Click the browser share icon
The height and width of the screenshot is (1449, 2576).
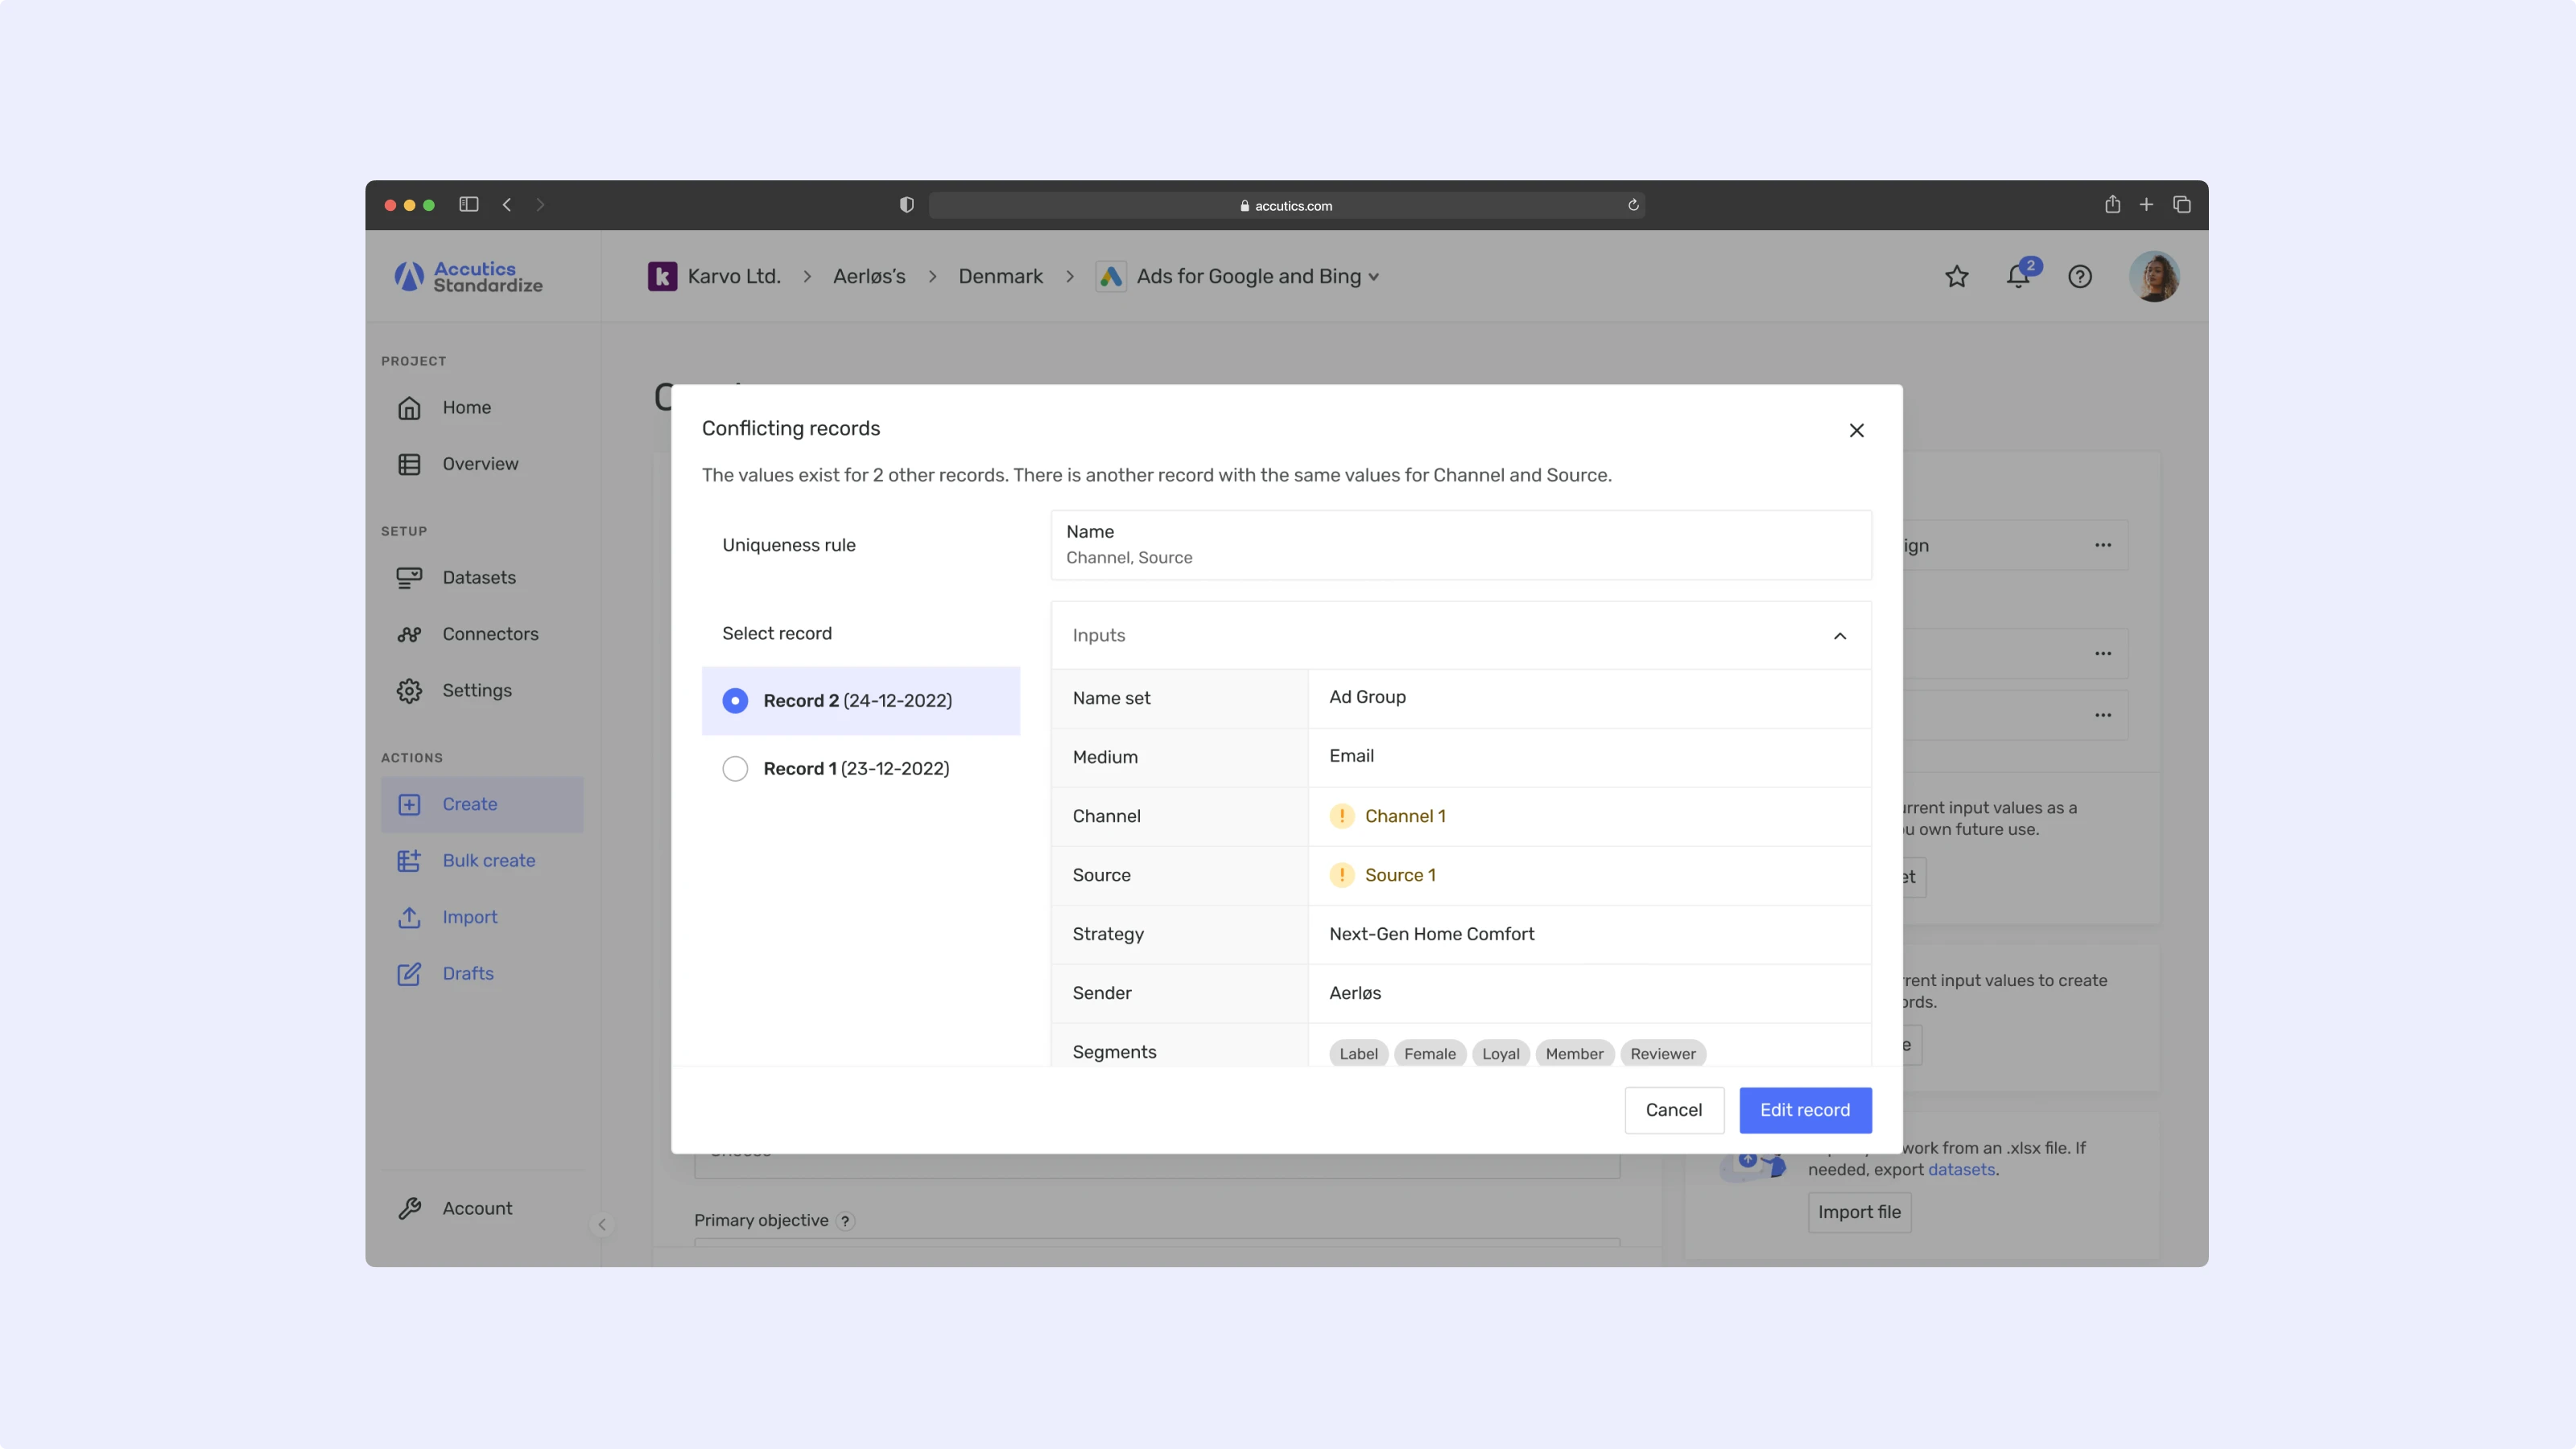click(x=2111, y=205)
